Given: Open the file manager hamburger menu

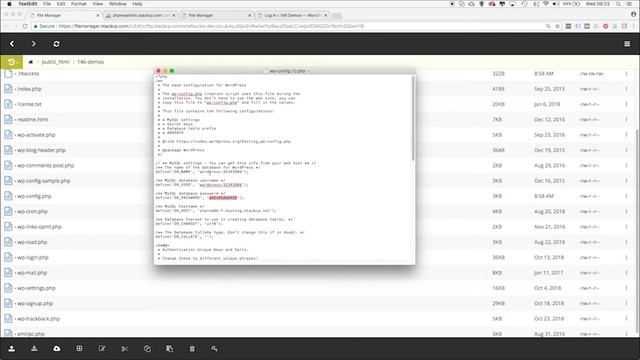Looking at the screenshot, I should click(x=627, y=44).
